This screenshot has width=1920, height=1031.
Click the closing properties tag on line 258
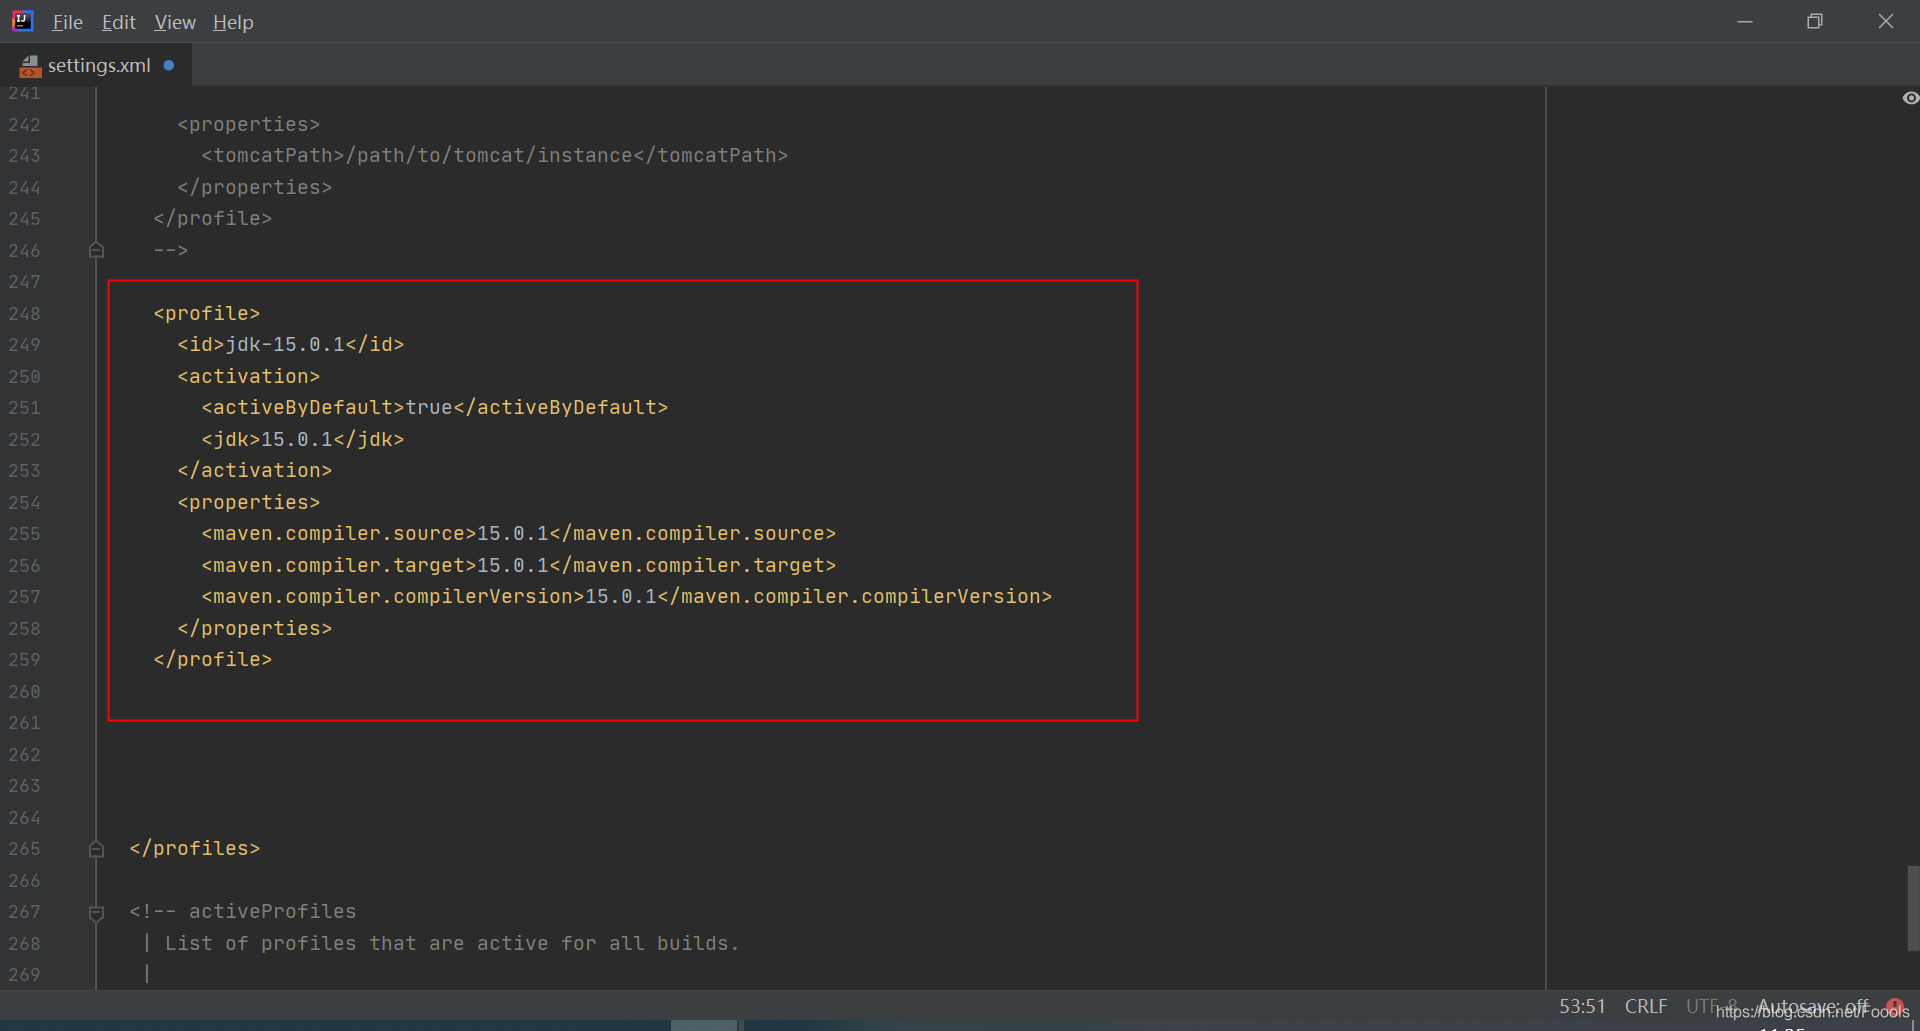click(x=255, y=629)
